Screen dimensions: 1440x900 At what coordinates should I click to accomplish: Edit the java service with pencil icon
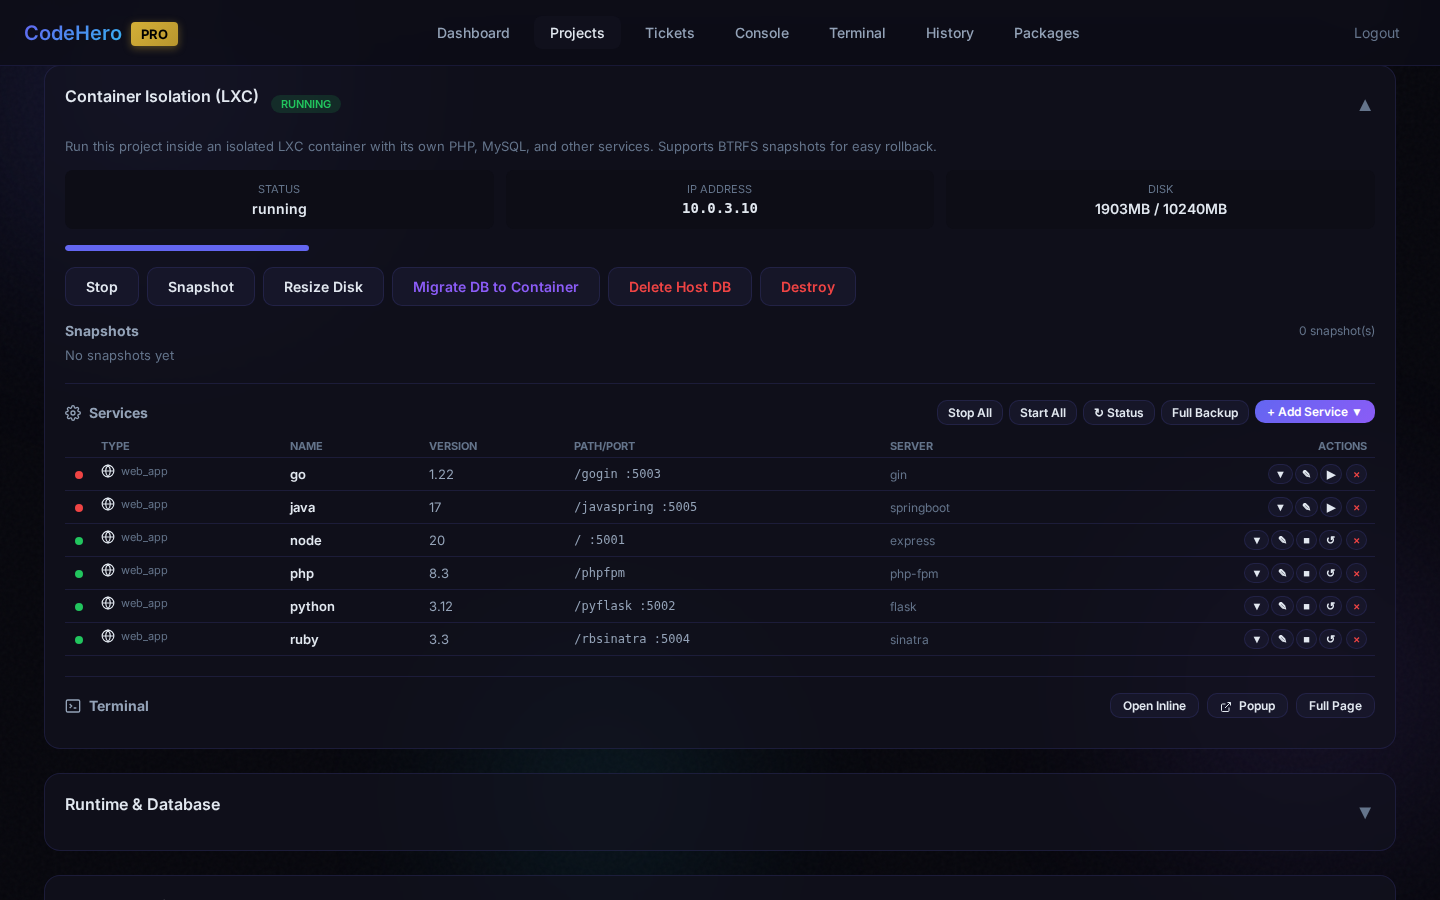point(1306,508)
